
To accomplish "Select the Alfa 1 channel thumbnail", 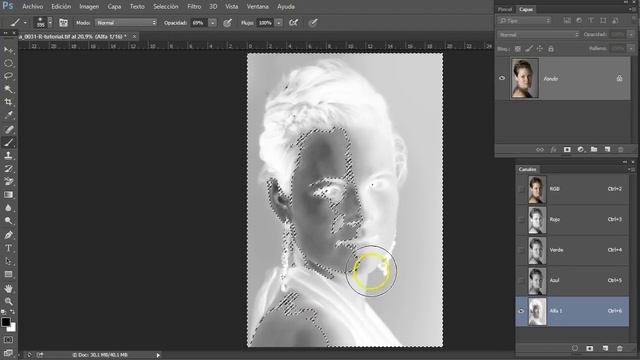I will tap(537, 311).
